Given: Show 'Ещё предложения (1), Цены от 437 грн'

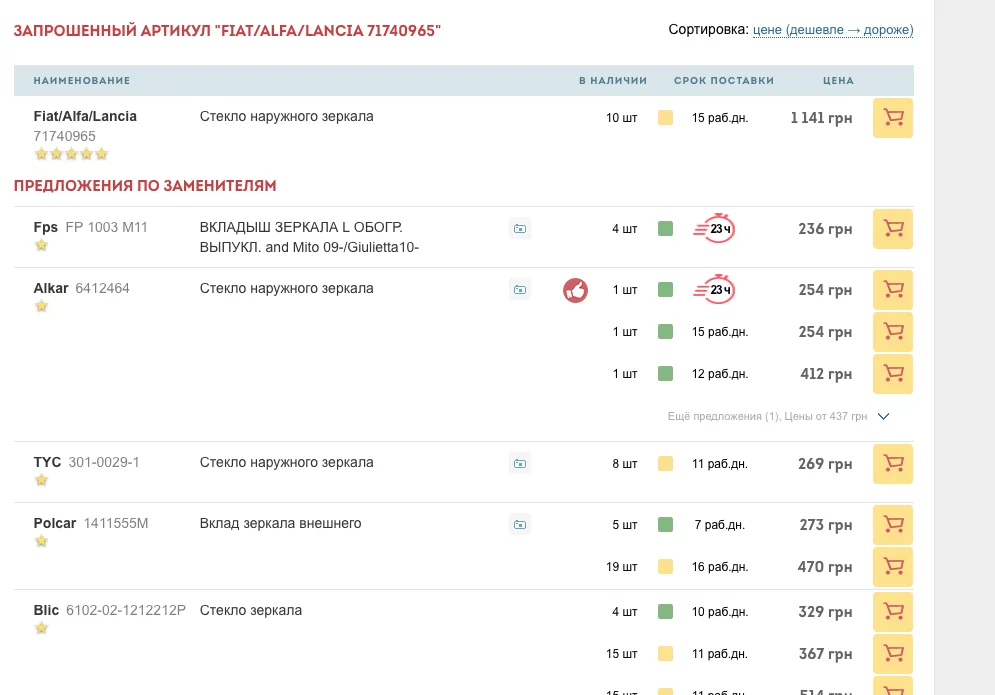Looking at the screenshot, I should point(767,416).
